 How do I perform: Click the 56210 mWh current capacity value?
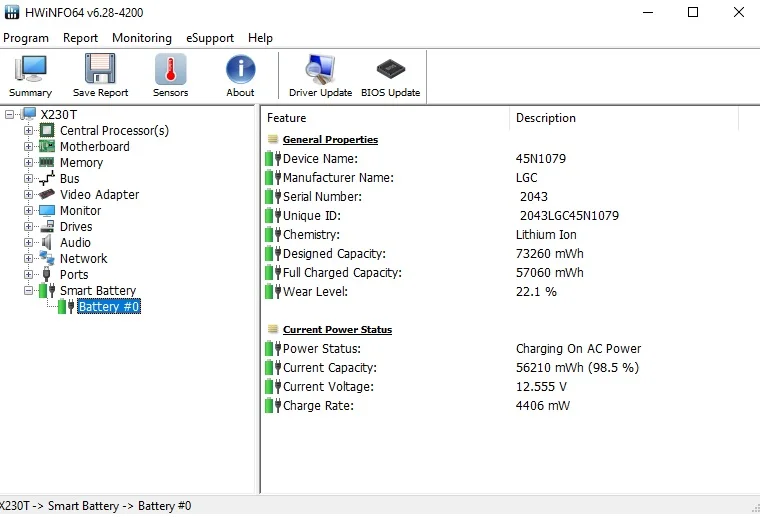577,368
